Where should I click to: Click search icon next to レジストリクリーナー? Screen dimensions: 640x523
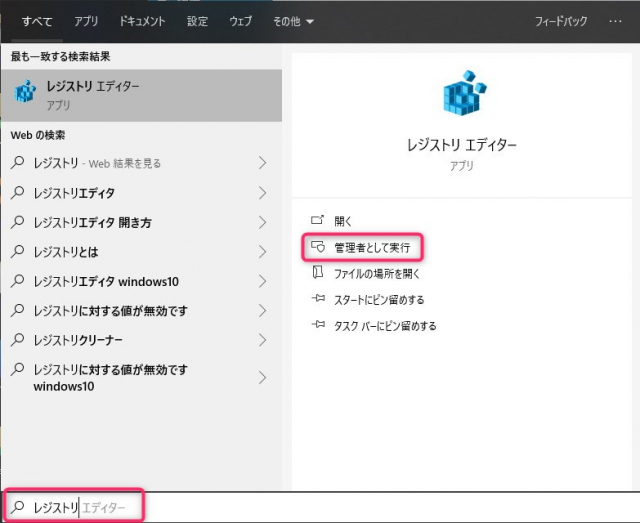(18, 339)
